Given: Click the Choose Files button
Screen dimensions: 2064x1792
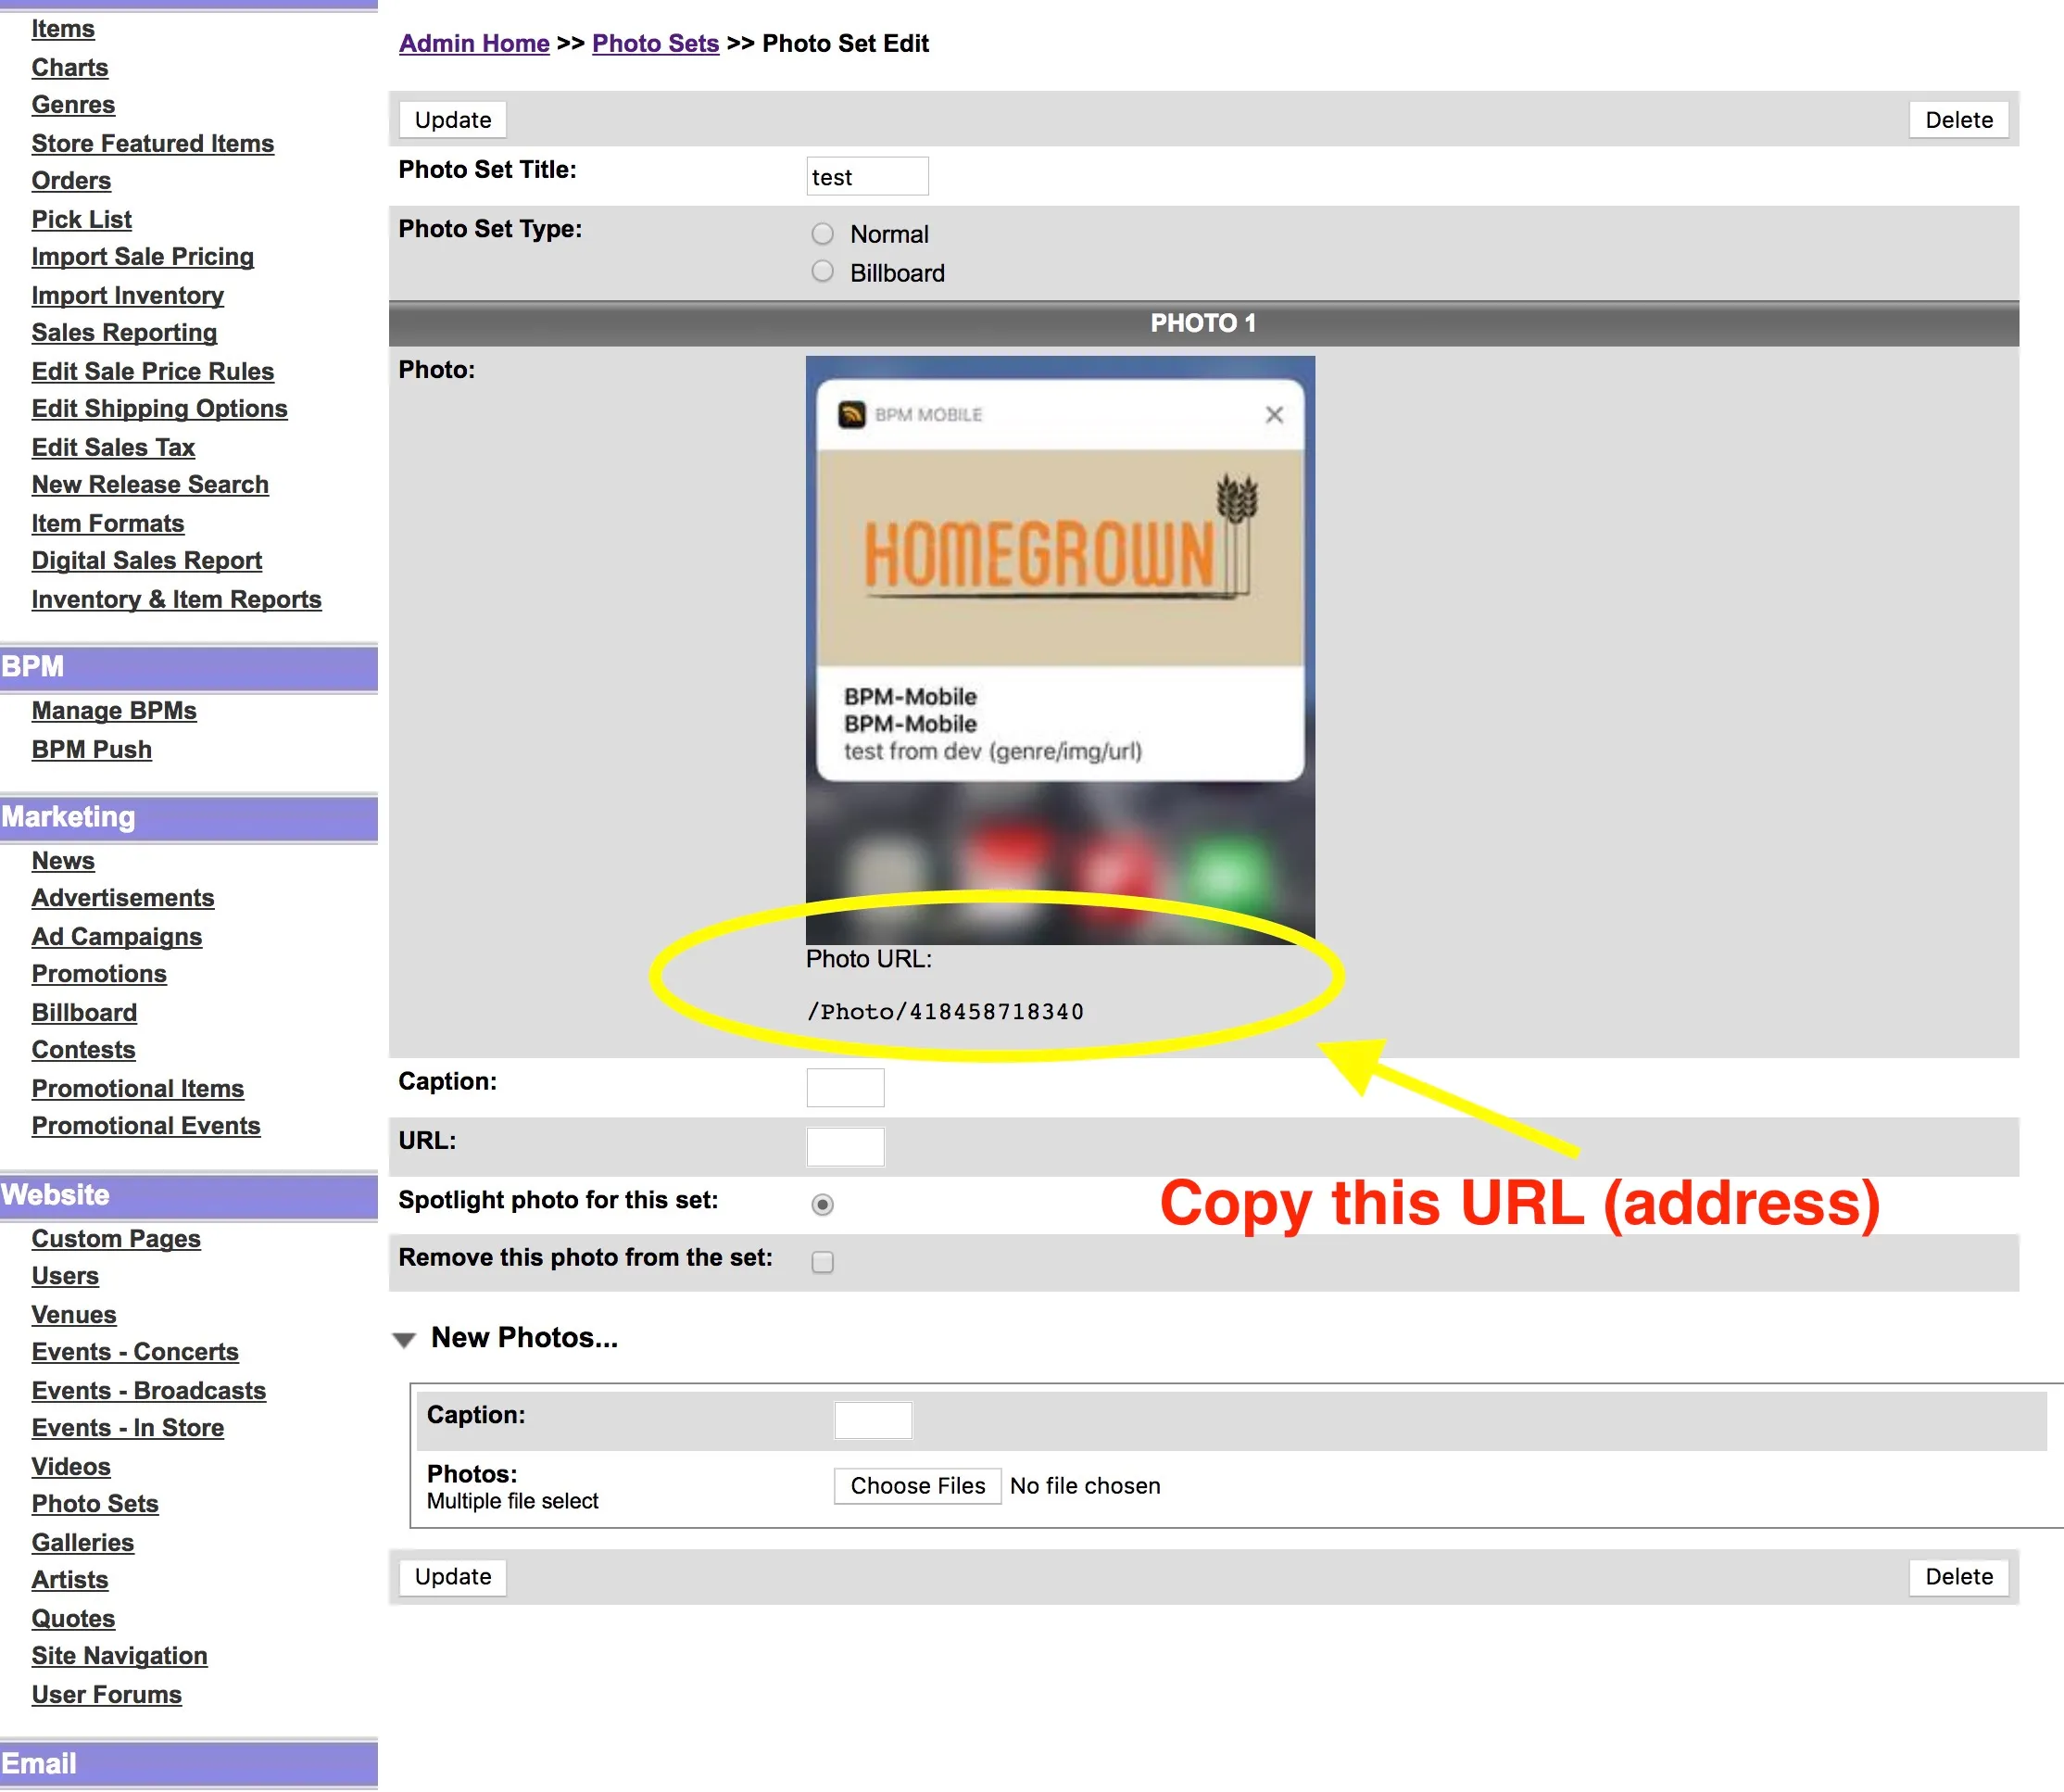Looking at the screenshot, I should pos(917,1487).
